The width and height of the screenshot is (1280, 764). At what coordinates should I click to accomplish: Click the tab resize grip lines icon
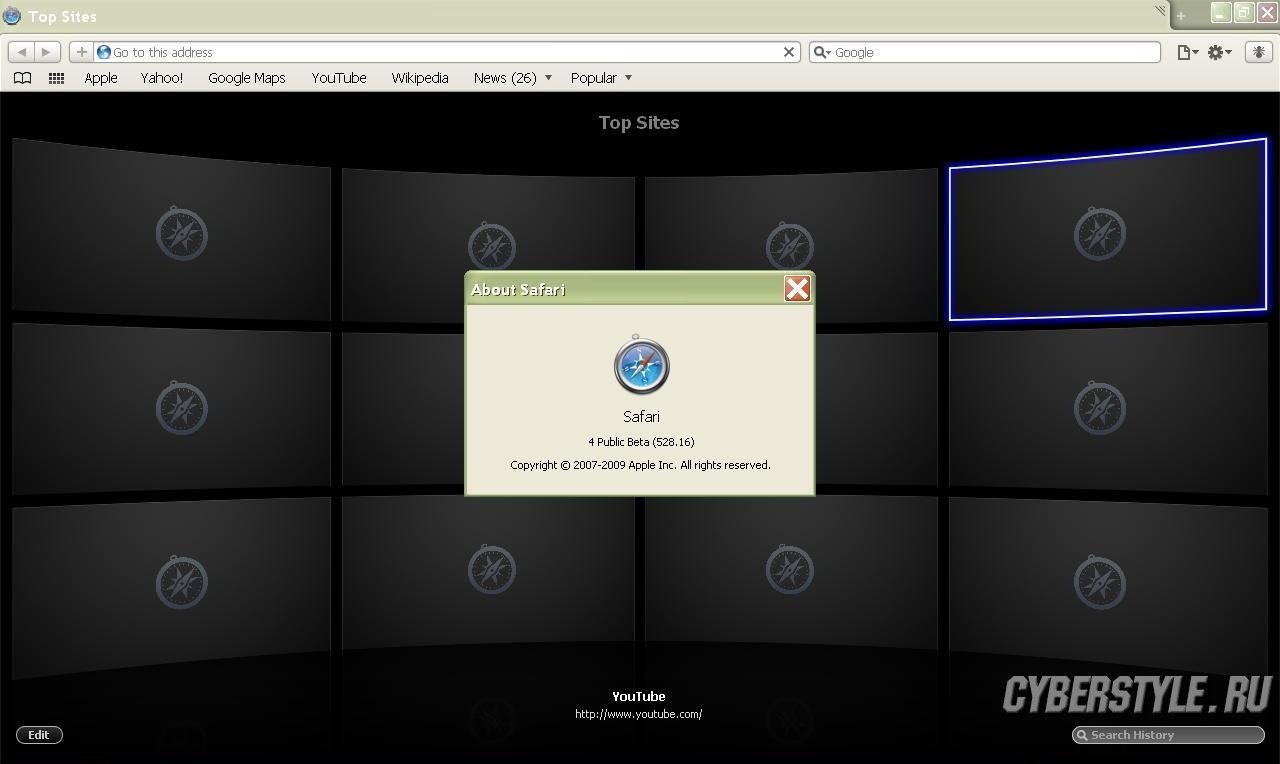point(1160,11)
